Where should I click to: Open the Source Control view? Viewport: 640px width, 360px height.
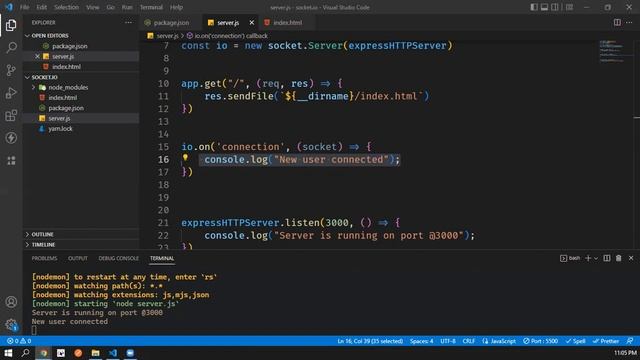[x=11, y=70]
